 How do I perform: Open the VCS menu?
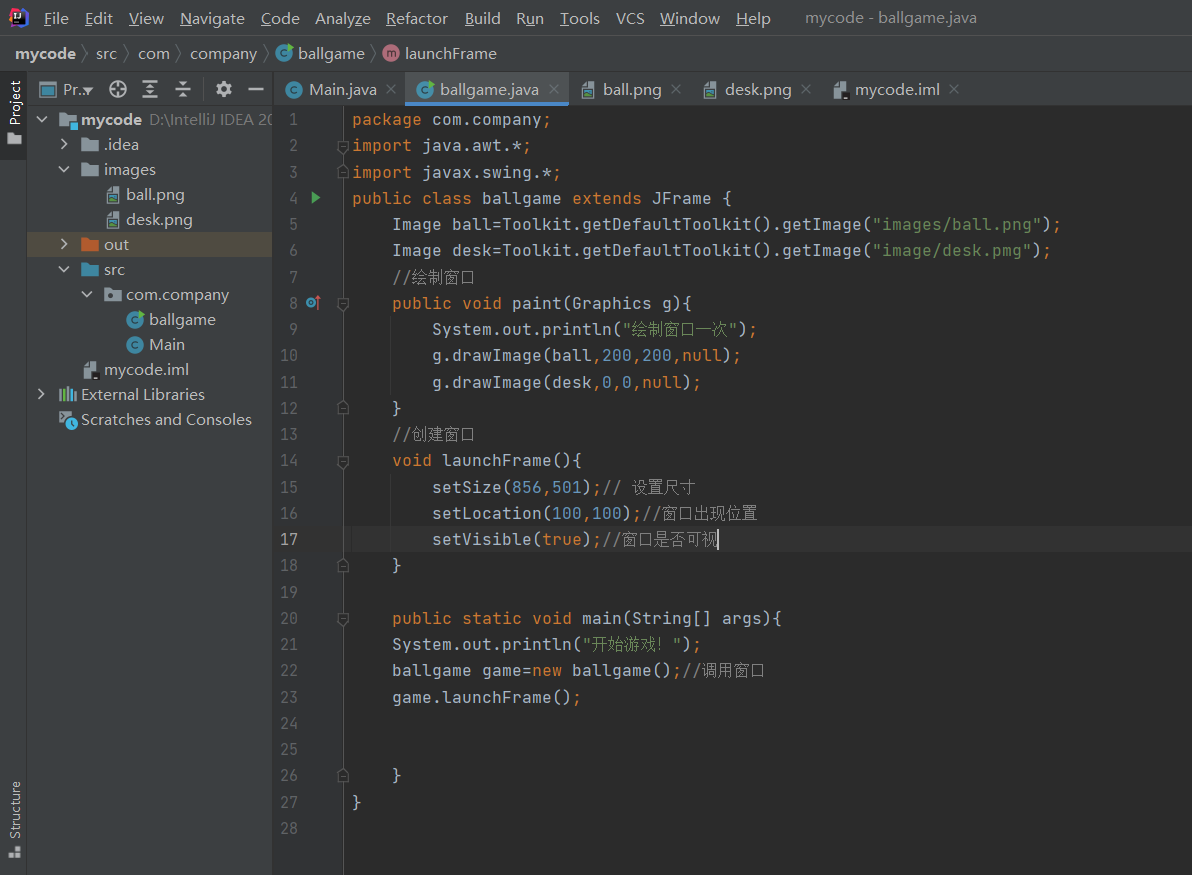(x=630, y=18)
